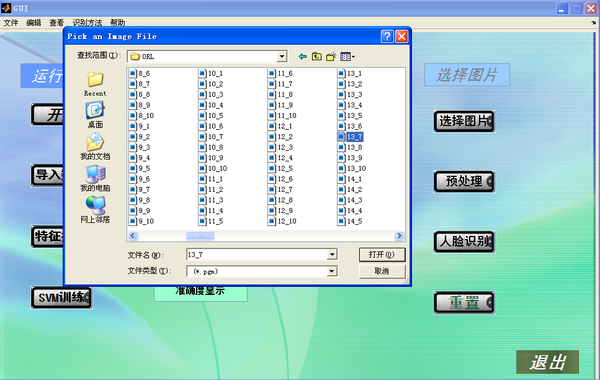Expand the 查找范围 ORL folder dropdown
Screen dimensions: 600x380
(x=282, y=57)
